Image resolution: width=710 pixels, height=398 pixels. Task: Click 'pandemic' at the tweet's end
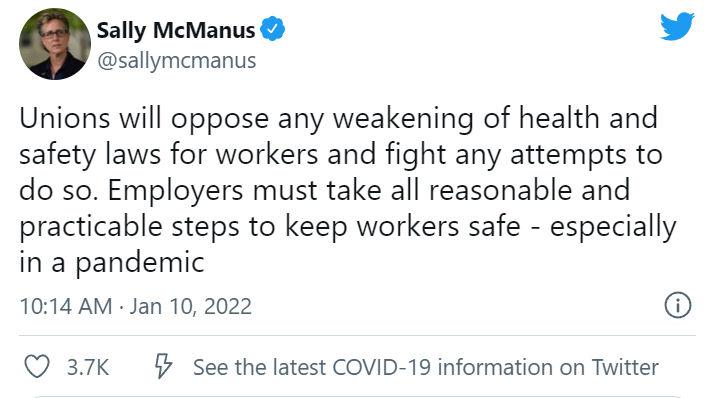[x=139, y=264]
